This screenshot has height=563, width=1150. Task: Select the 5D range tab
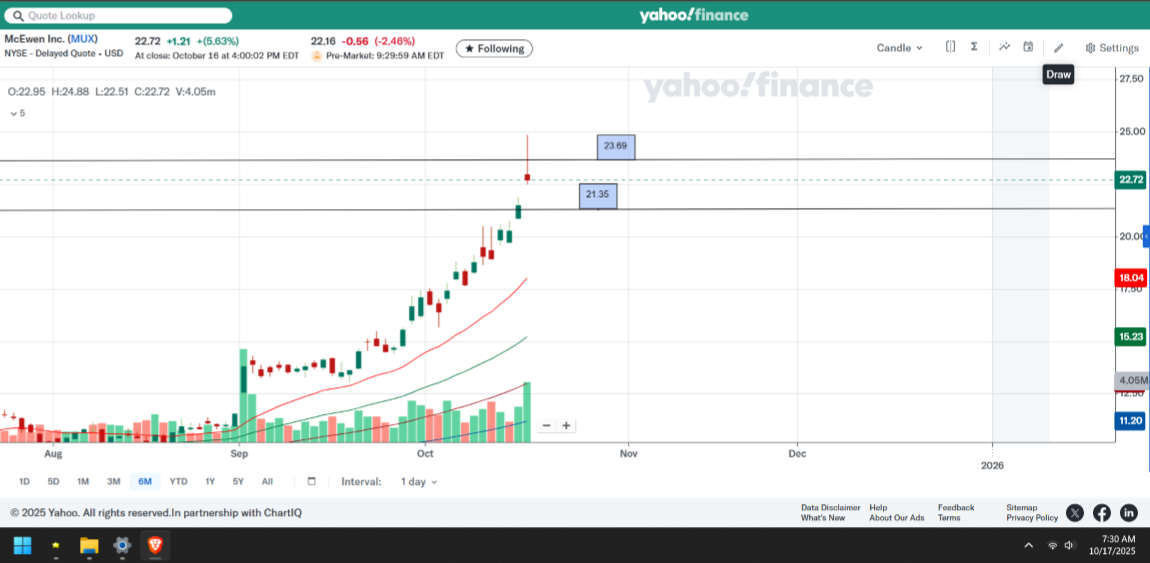(53, 481)
